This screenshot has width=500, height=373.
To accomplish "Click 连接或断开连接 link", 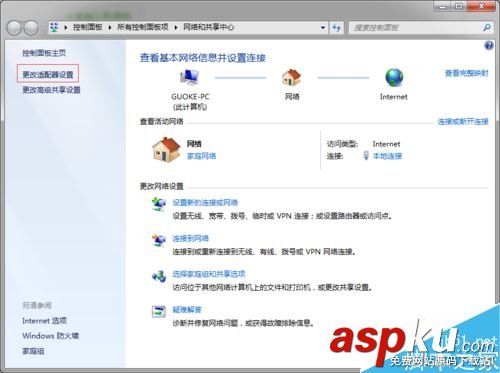I will (x=463, y=122).
